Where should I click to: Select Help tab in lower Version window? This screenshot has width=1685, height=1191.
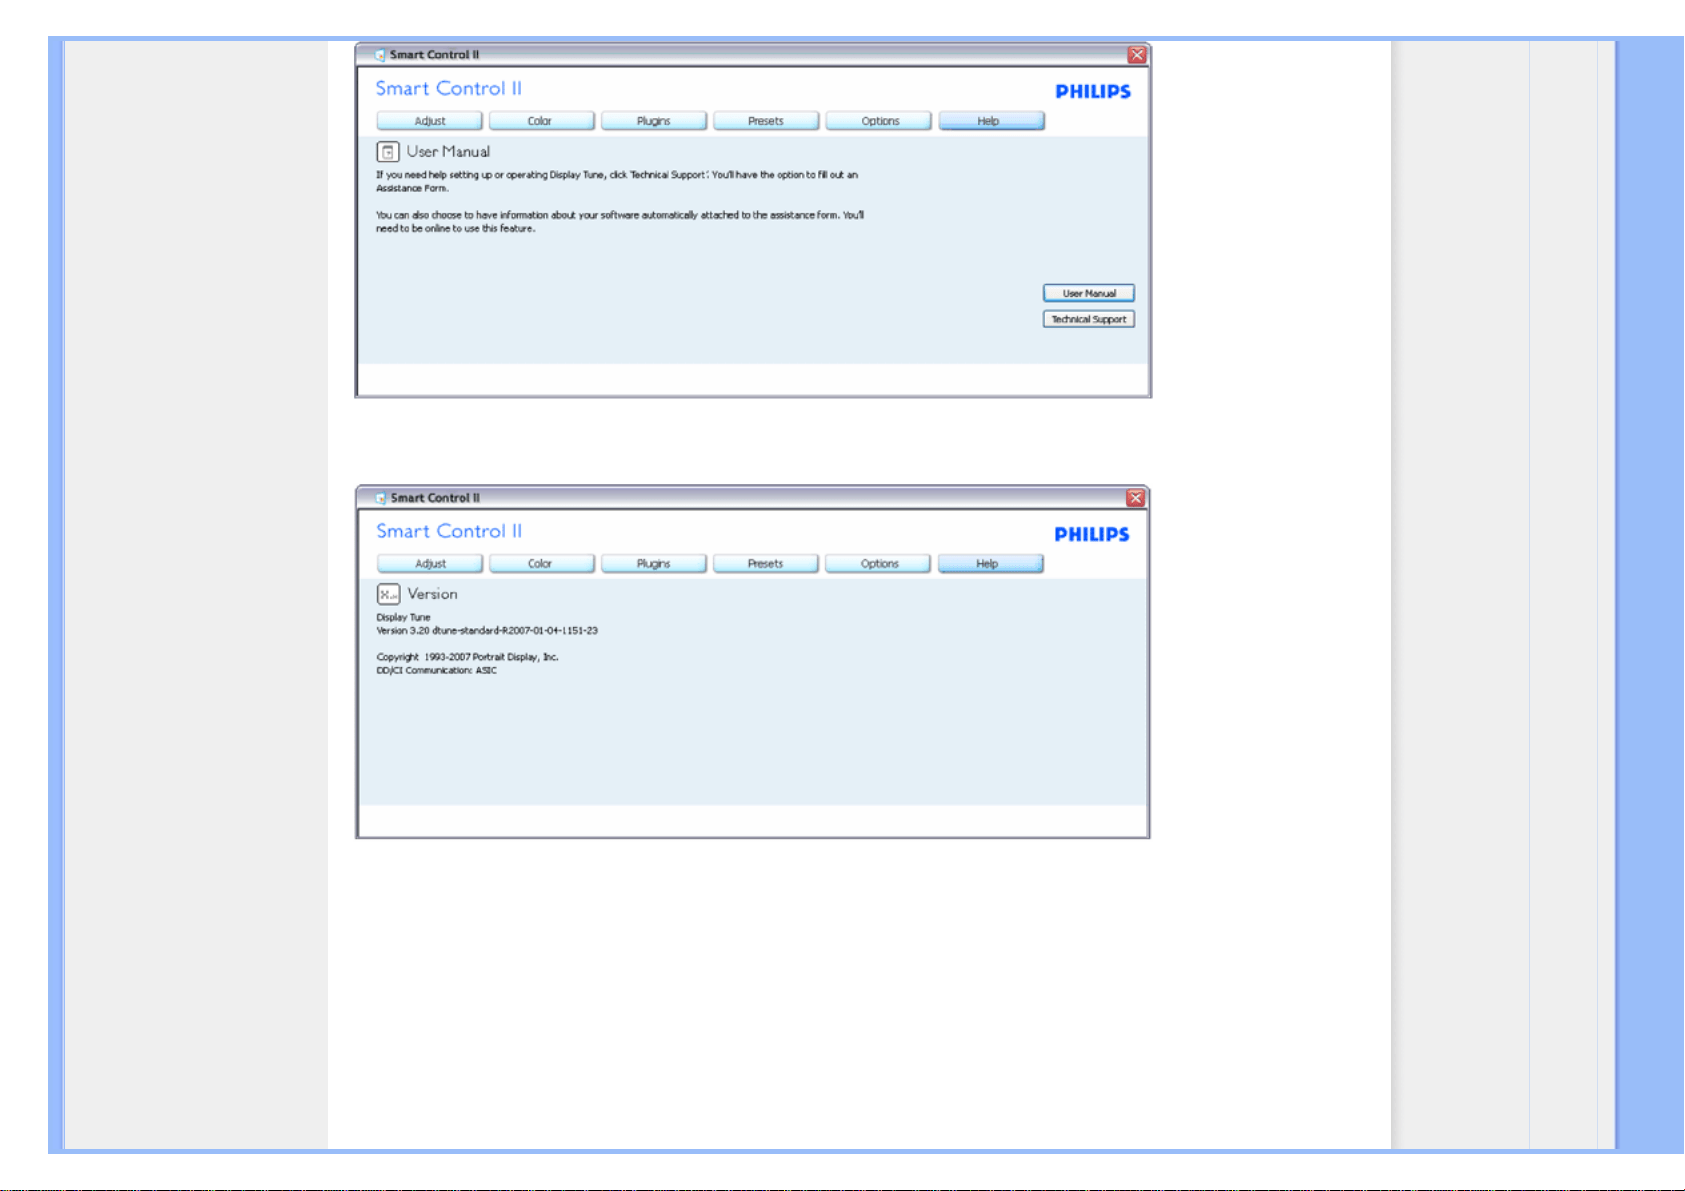[990, 564]
